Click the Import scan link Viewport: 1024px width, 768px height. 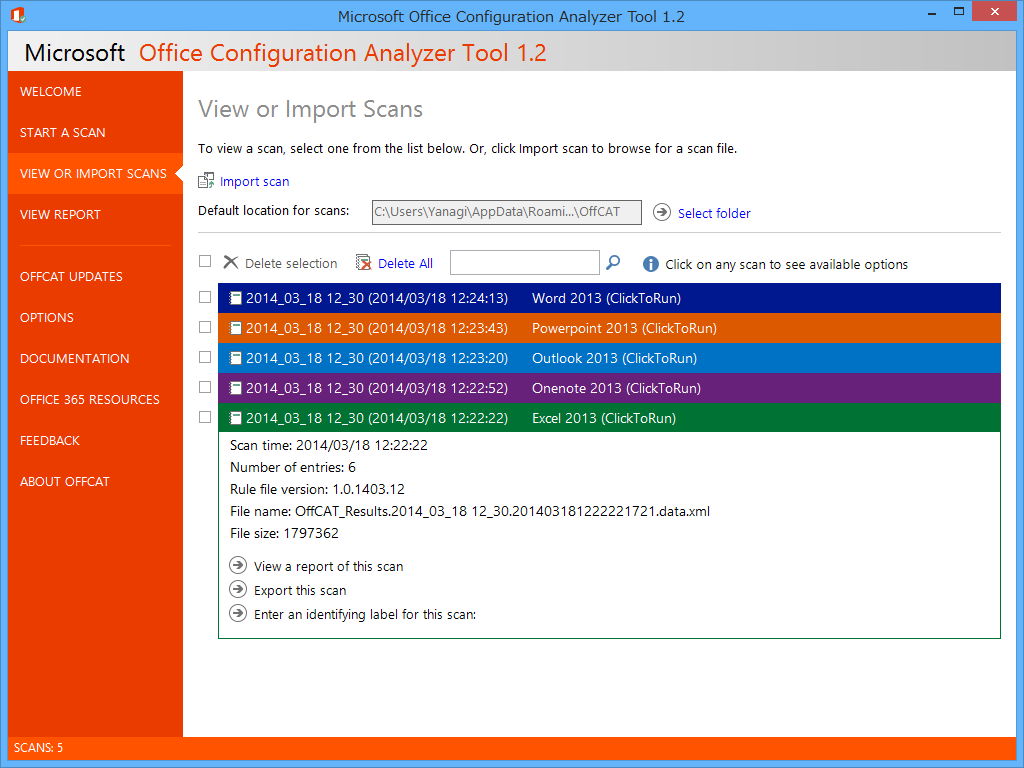pyautogui.click(x=255, y=182)
